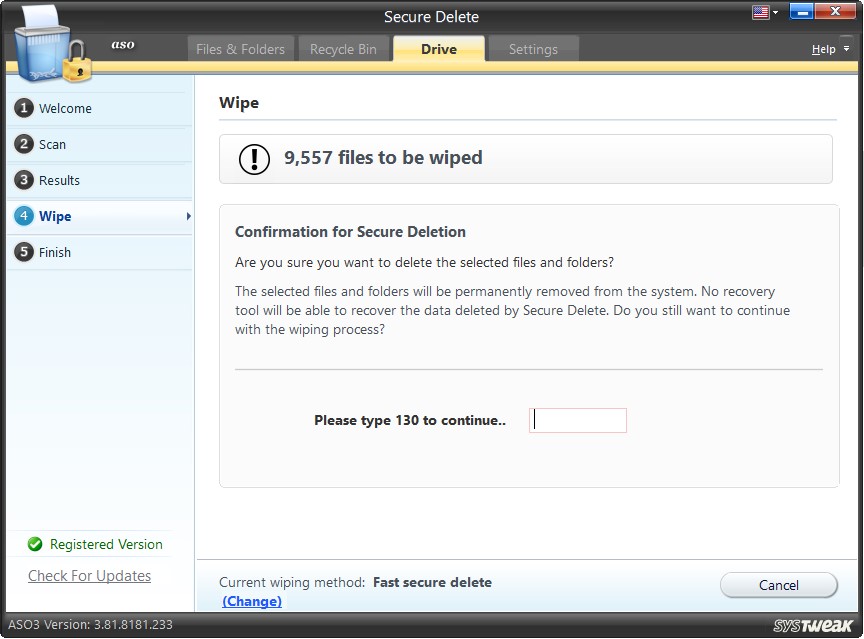864x639 pixels.
Task: Switch to the Settings tab
Action: (533, 49)
